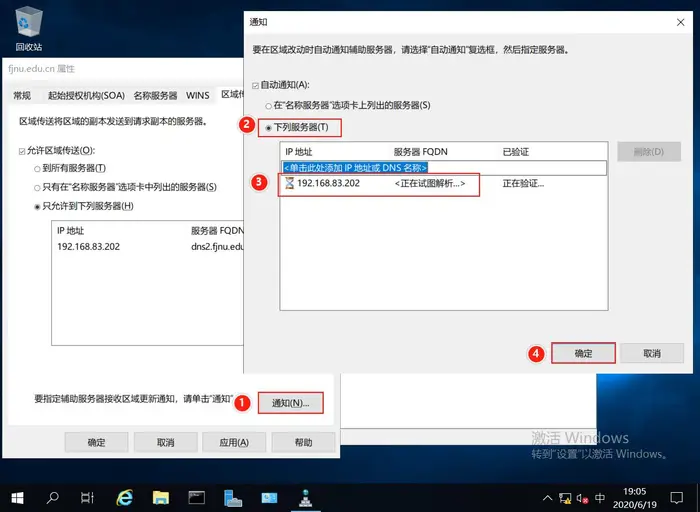
Task: Switch to the DNS Manager taskbar icon
Action: pos(305,497)
